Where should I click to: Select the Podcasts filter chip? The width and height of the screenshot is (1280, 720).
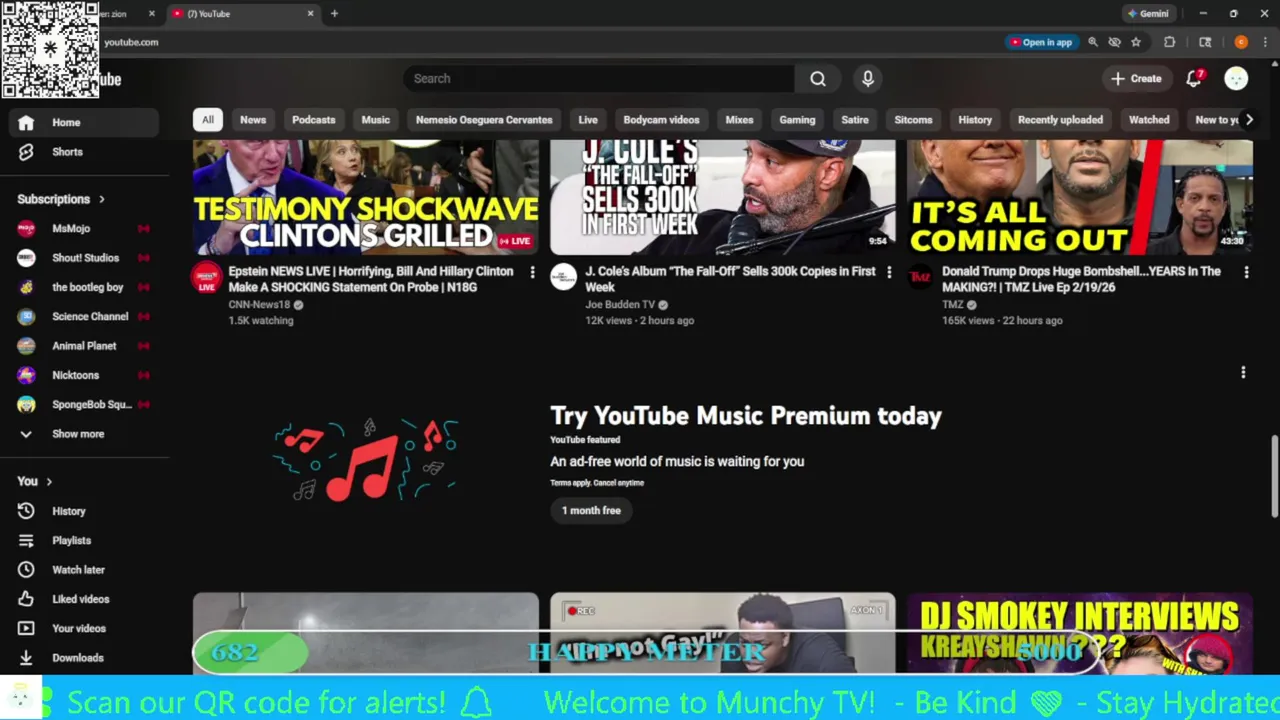[x=314, y=120]
